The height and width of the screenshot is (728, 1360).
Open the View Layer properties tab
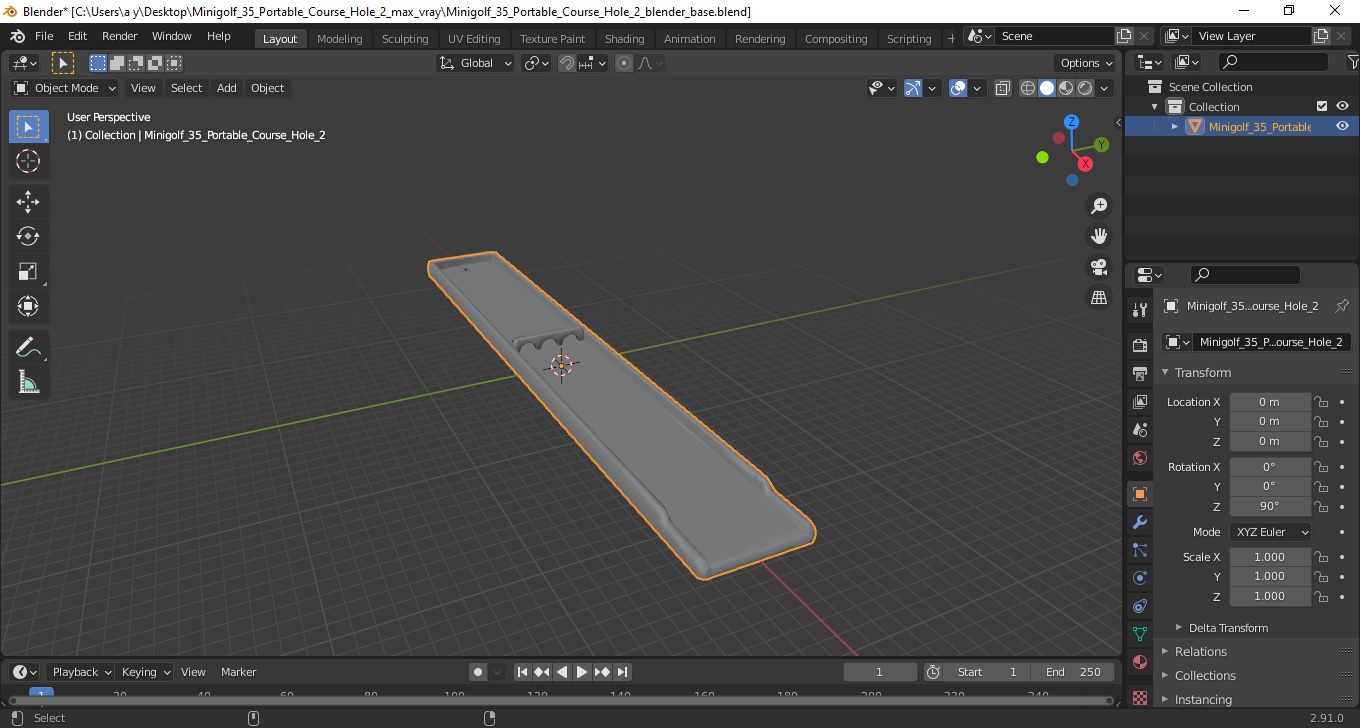1139,402
